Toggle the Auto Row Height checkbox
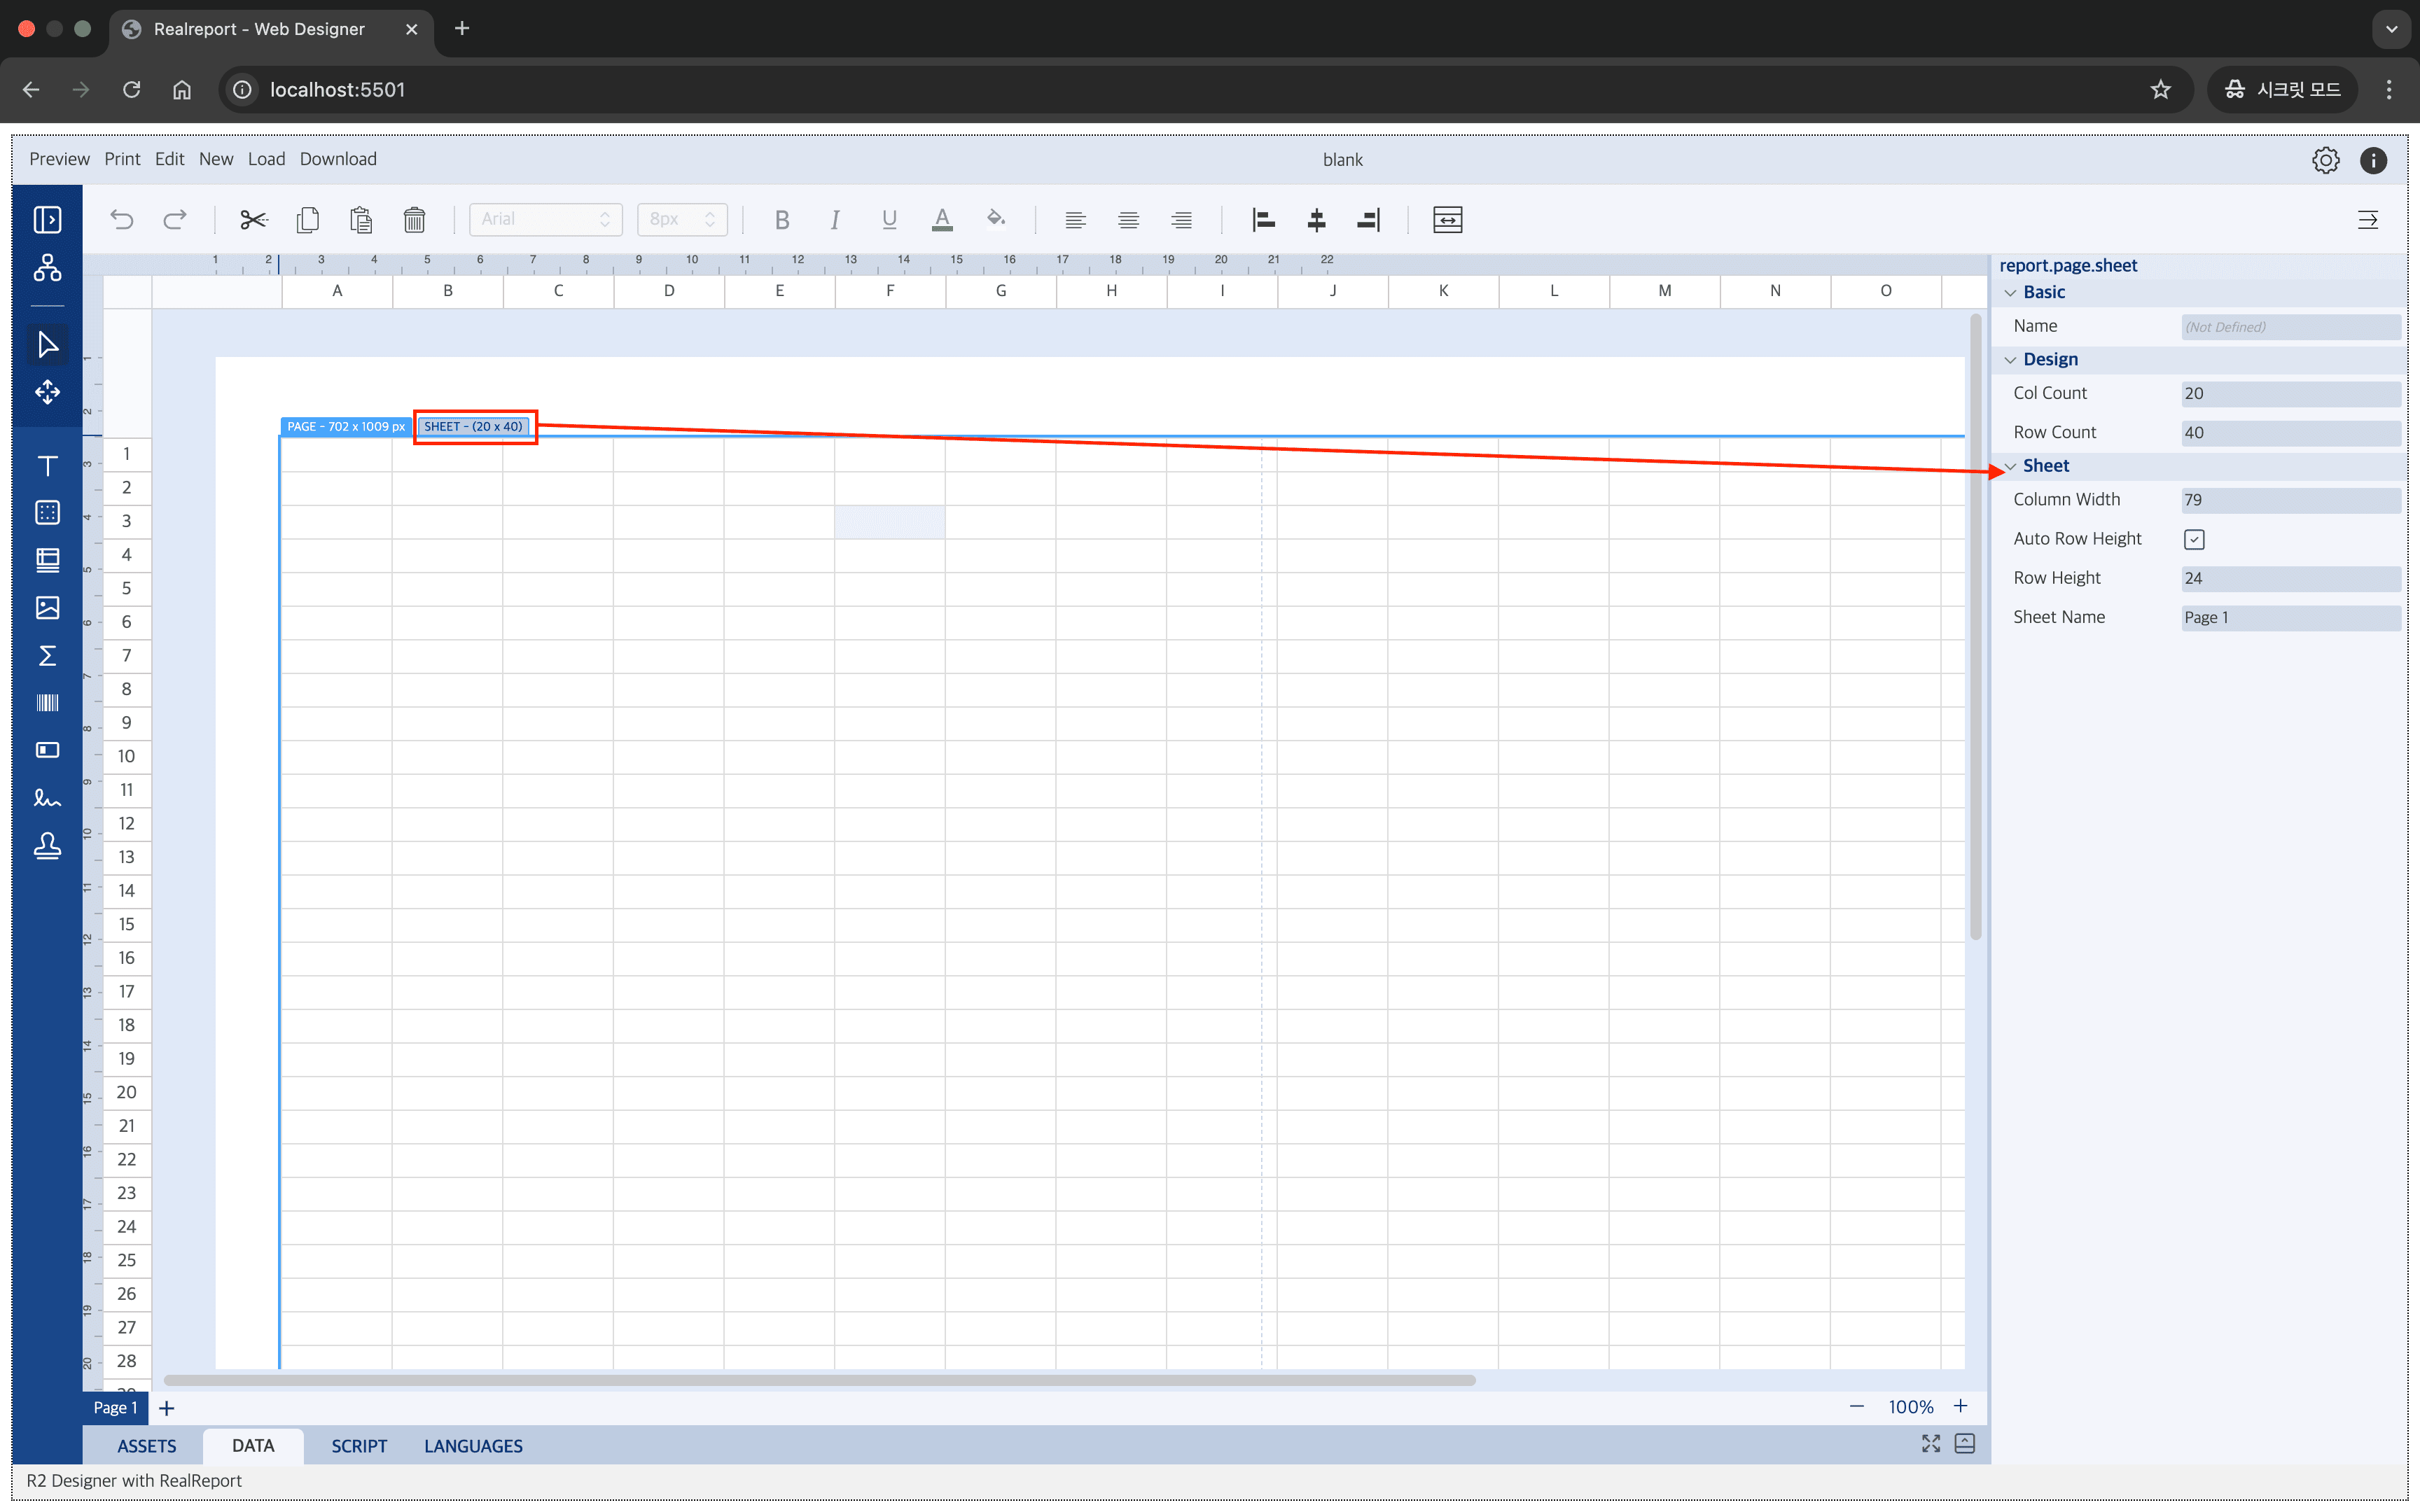Screen dimensions: 2420x1512 2194,539
